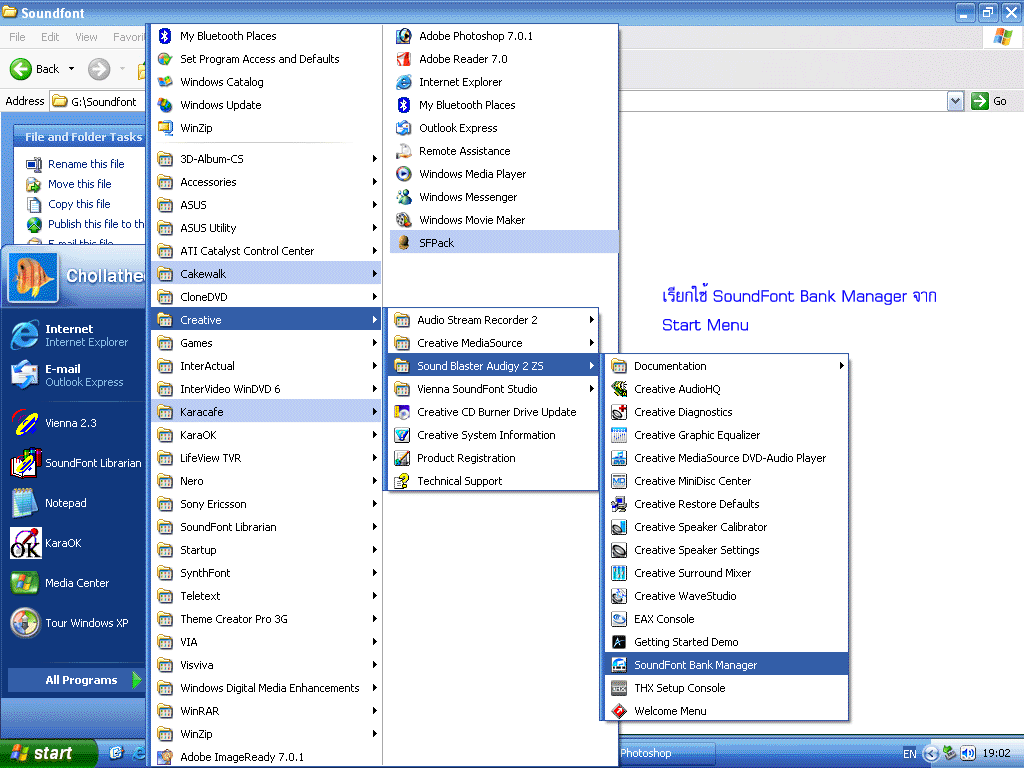The width and height of the screenshot is (1024, 768).
Task: Click the Back button in Explorer toolbar
Action: pos(35,69)
